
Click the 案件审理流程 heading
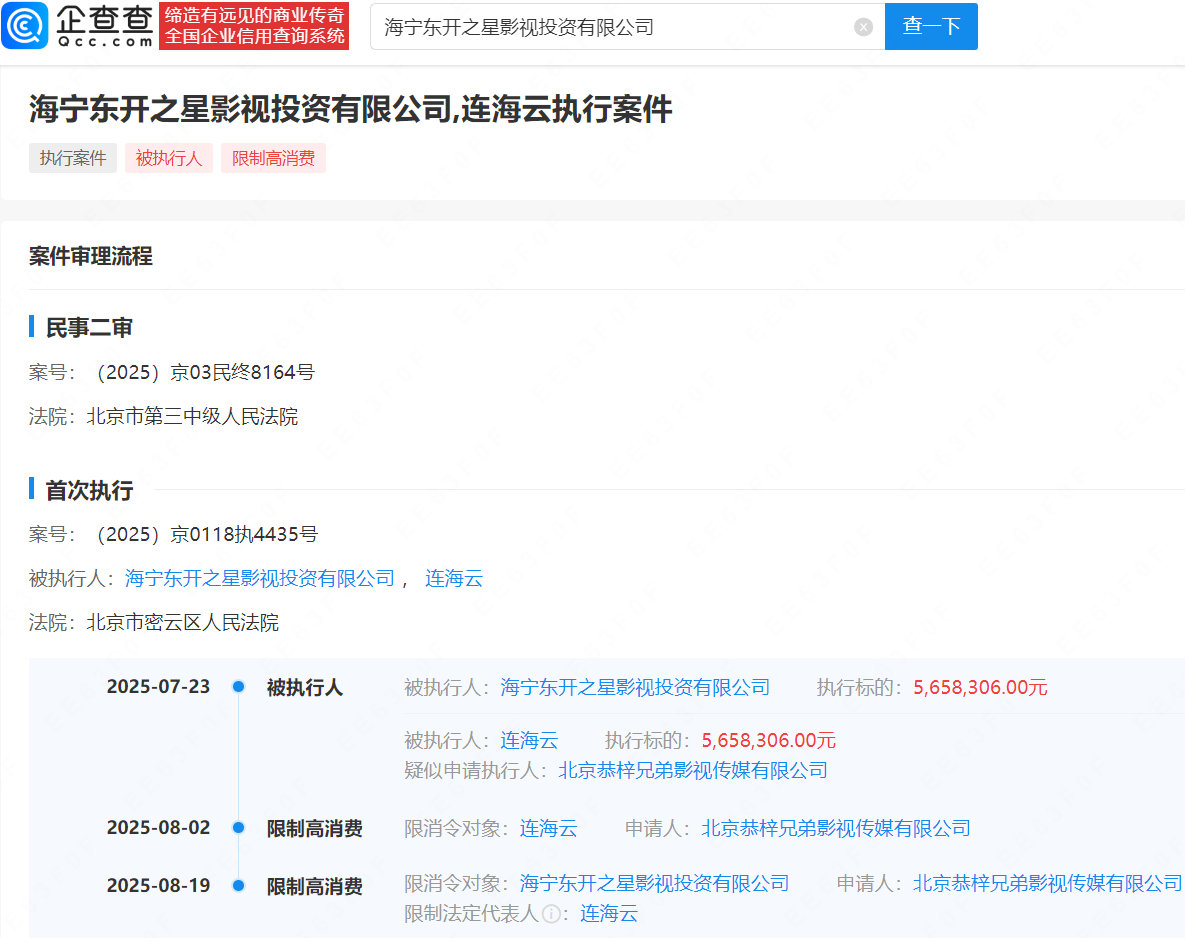[91, 256]
